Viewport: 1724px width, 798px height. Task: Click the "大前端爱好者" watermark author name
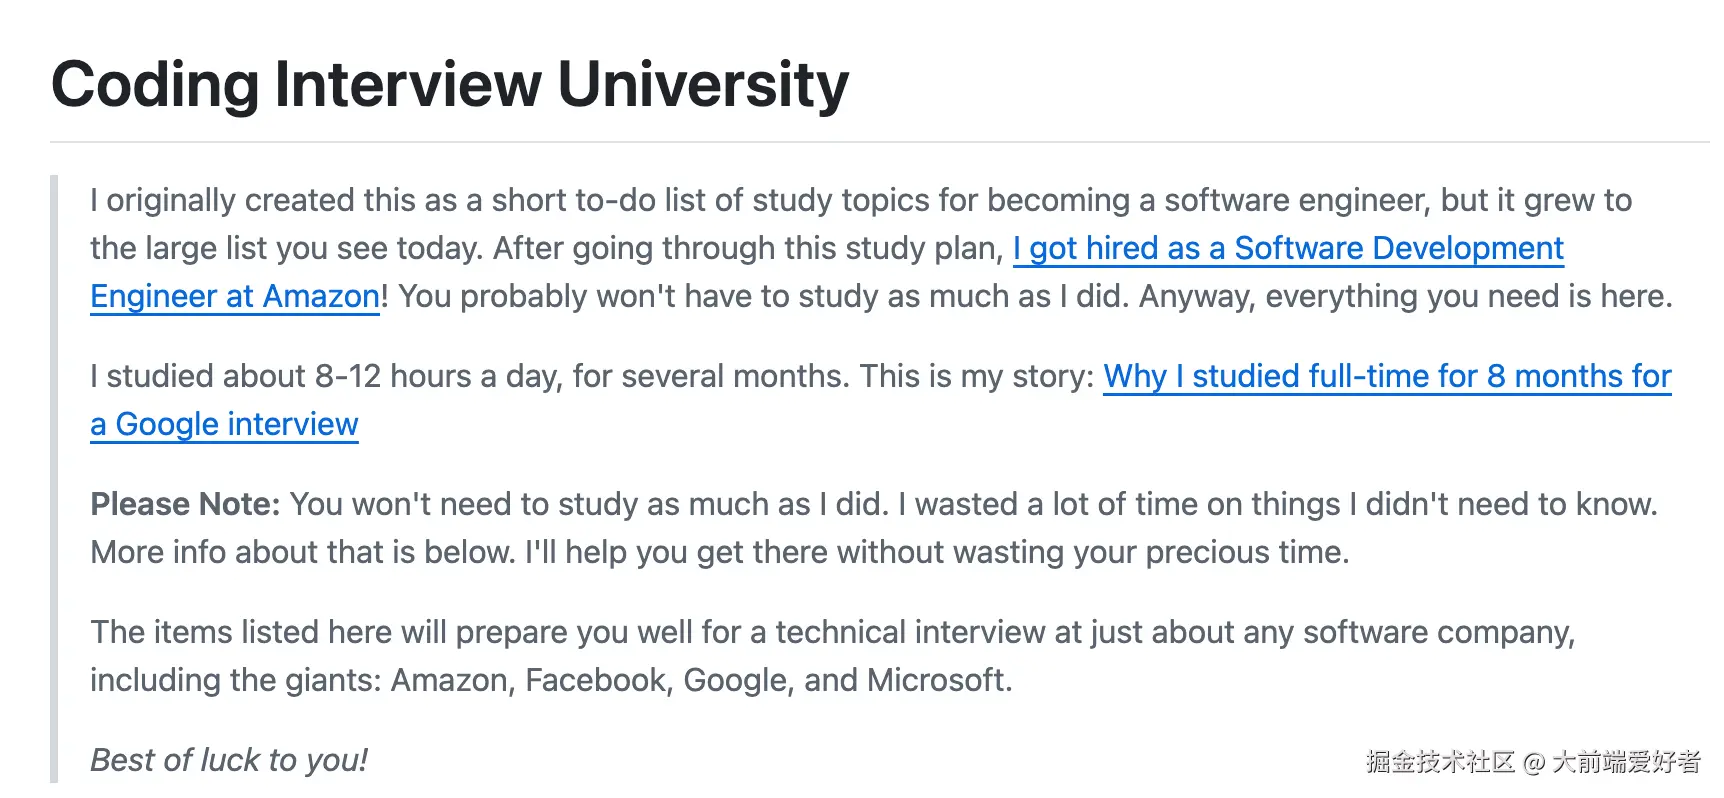point(1626,762)
